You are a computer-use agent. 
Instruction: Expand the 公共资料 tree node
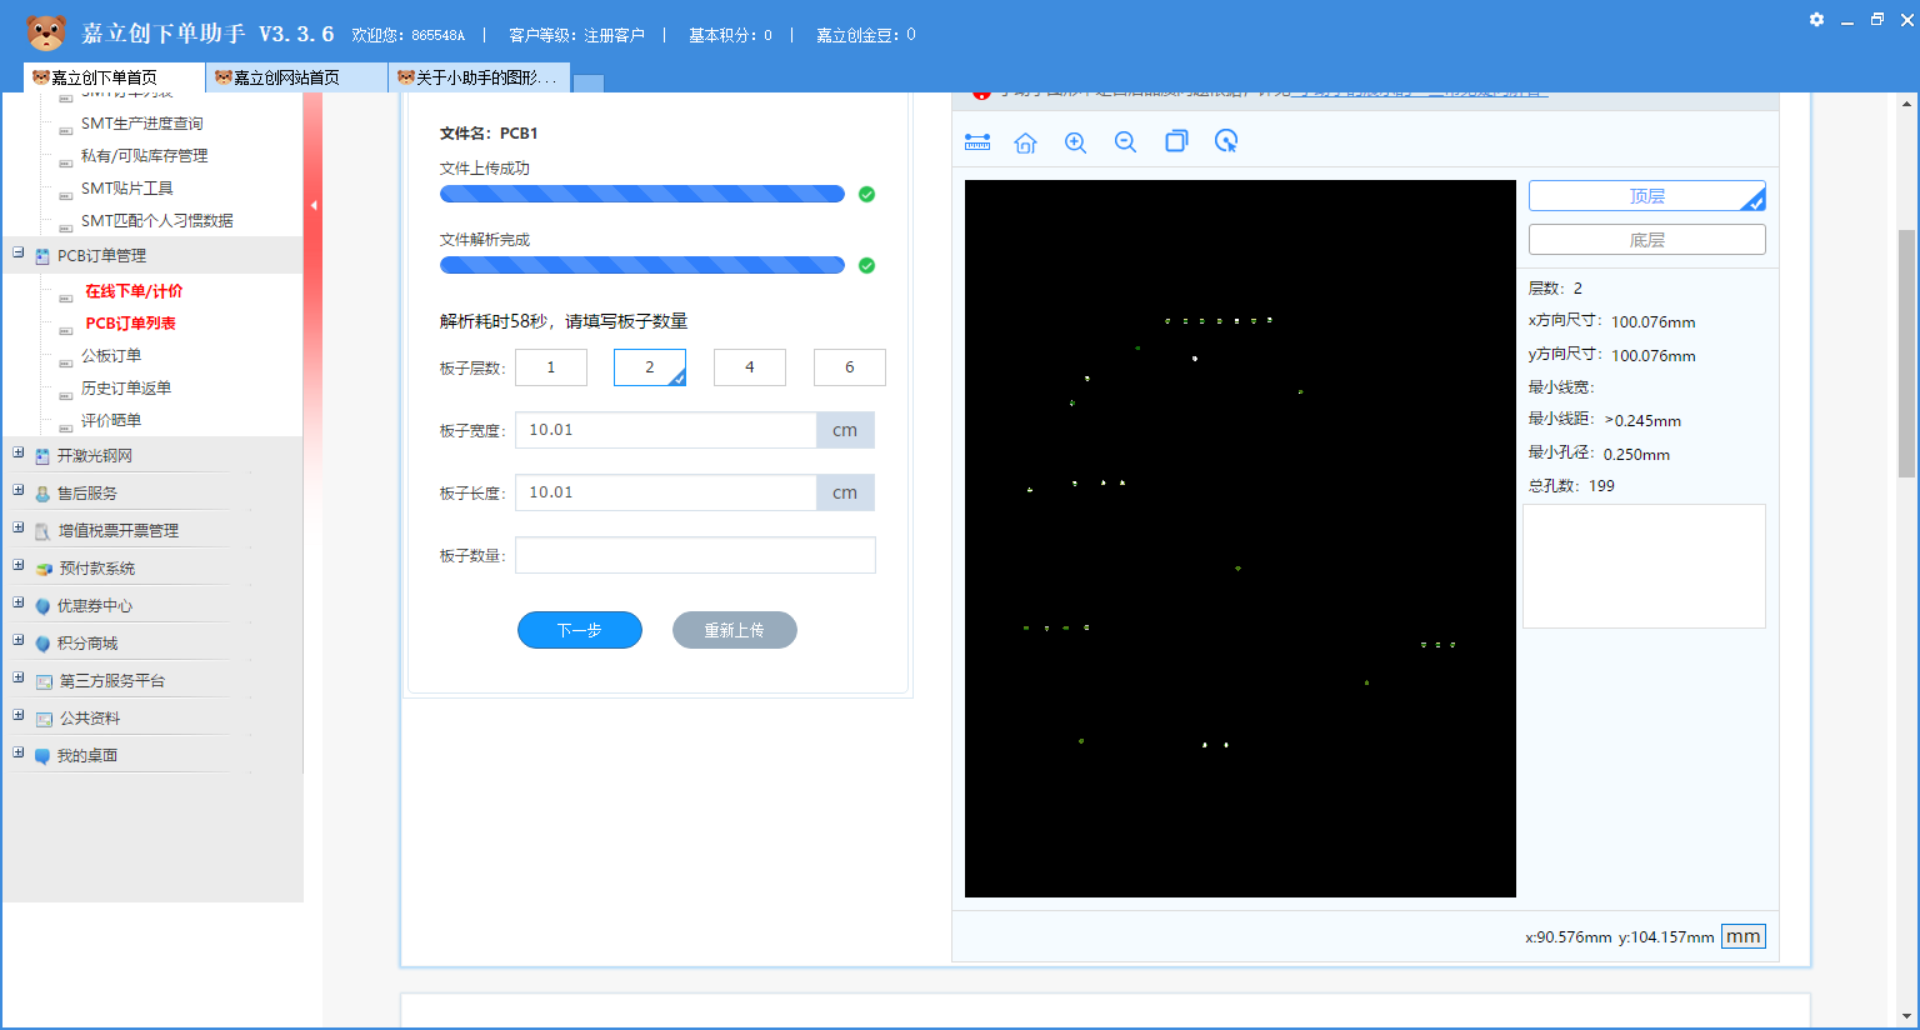(18, 715)
